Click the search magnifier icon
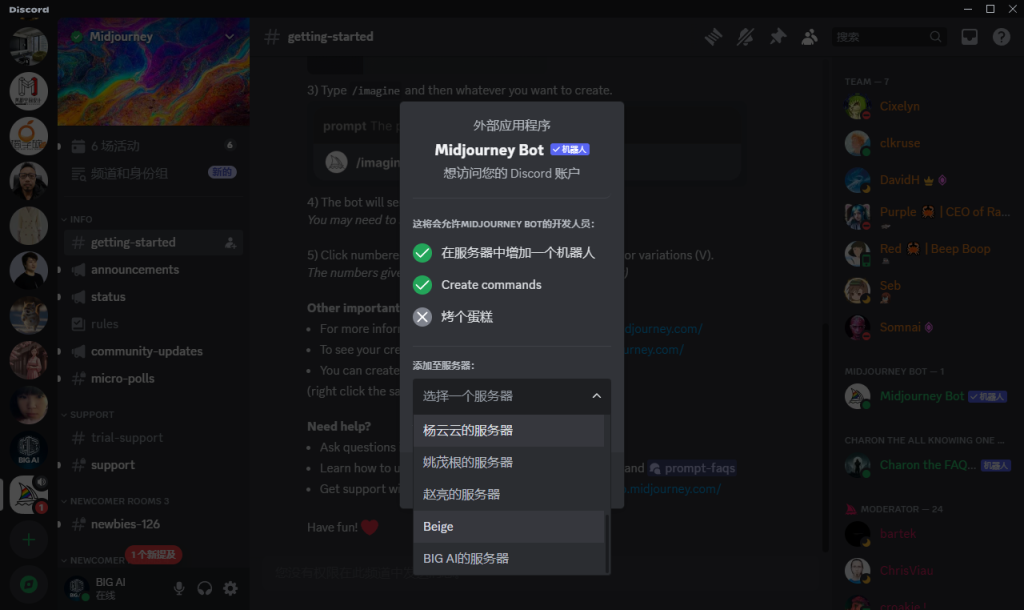Screen dimensions: 1024x610 [935, 37]
